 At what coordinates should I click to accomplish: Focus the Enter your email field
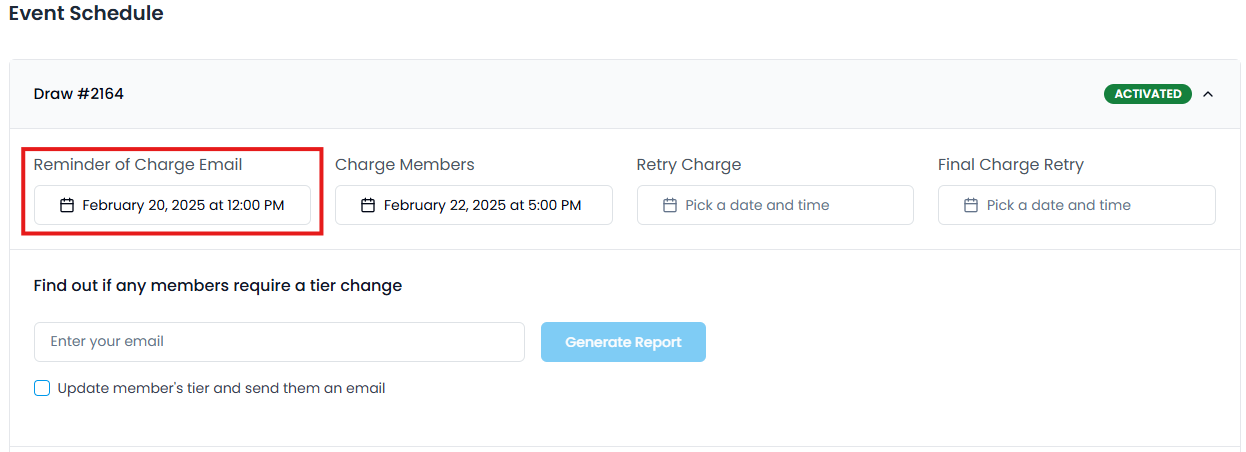pos(279,342)
